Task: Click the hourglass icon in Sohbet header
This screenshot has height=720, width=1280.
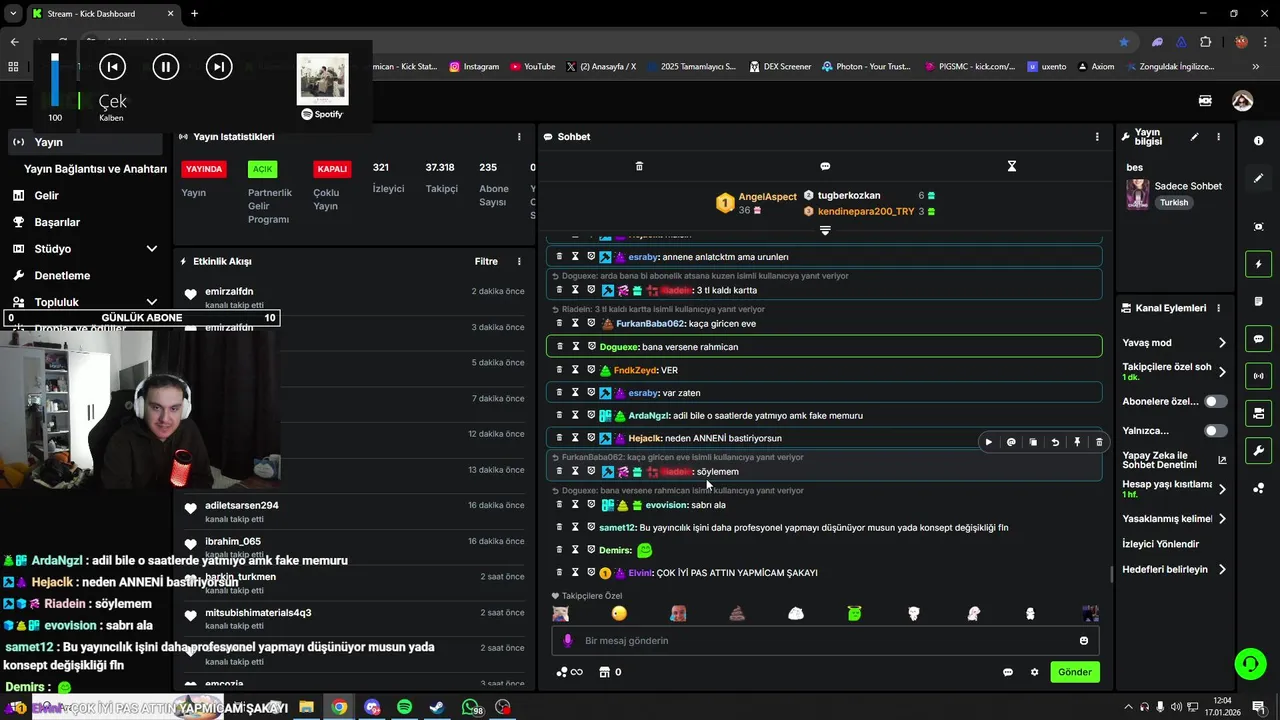Action: [x=1012, y=166]
